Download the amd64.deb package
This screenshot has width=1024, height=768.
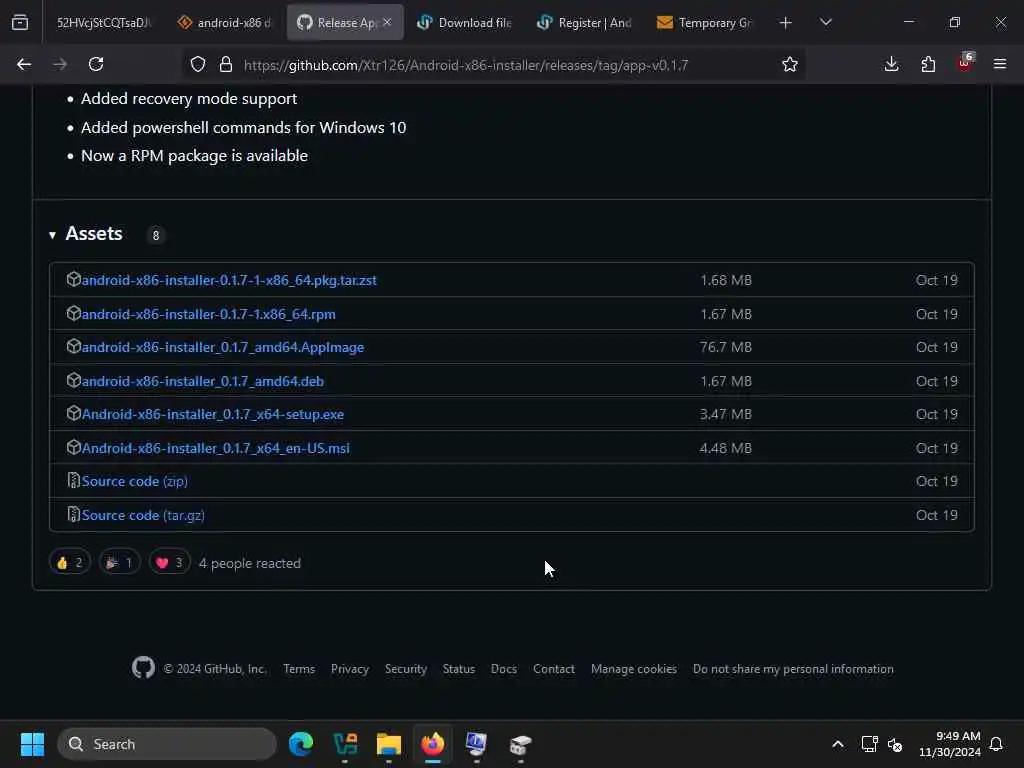pyautogui.click(x=202, y=381)
